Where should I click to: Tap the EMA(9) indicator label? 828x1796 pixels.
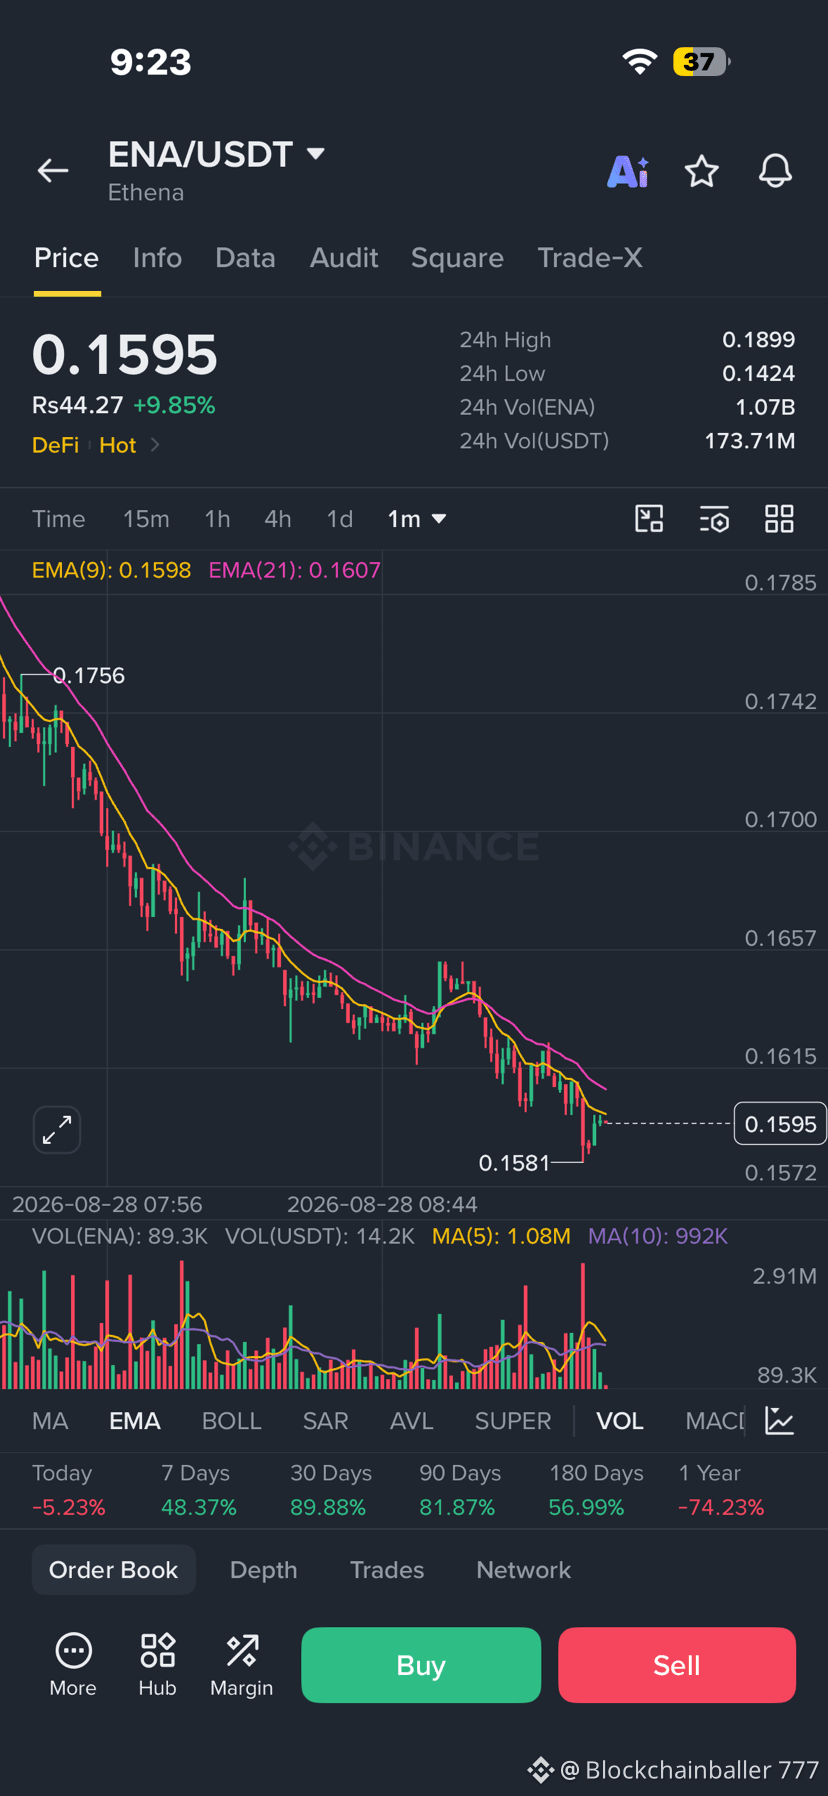click(111, 570)
